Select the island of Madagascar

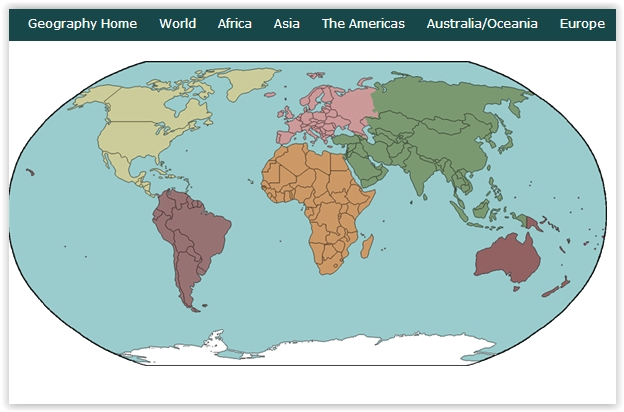click(x=367, y=246)
